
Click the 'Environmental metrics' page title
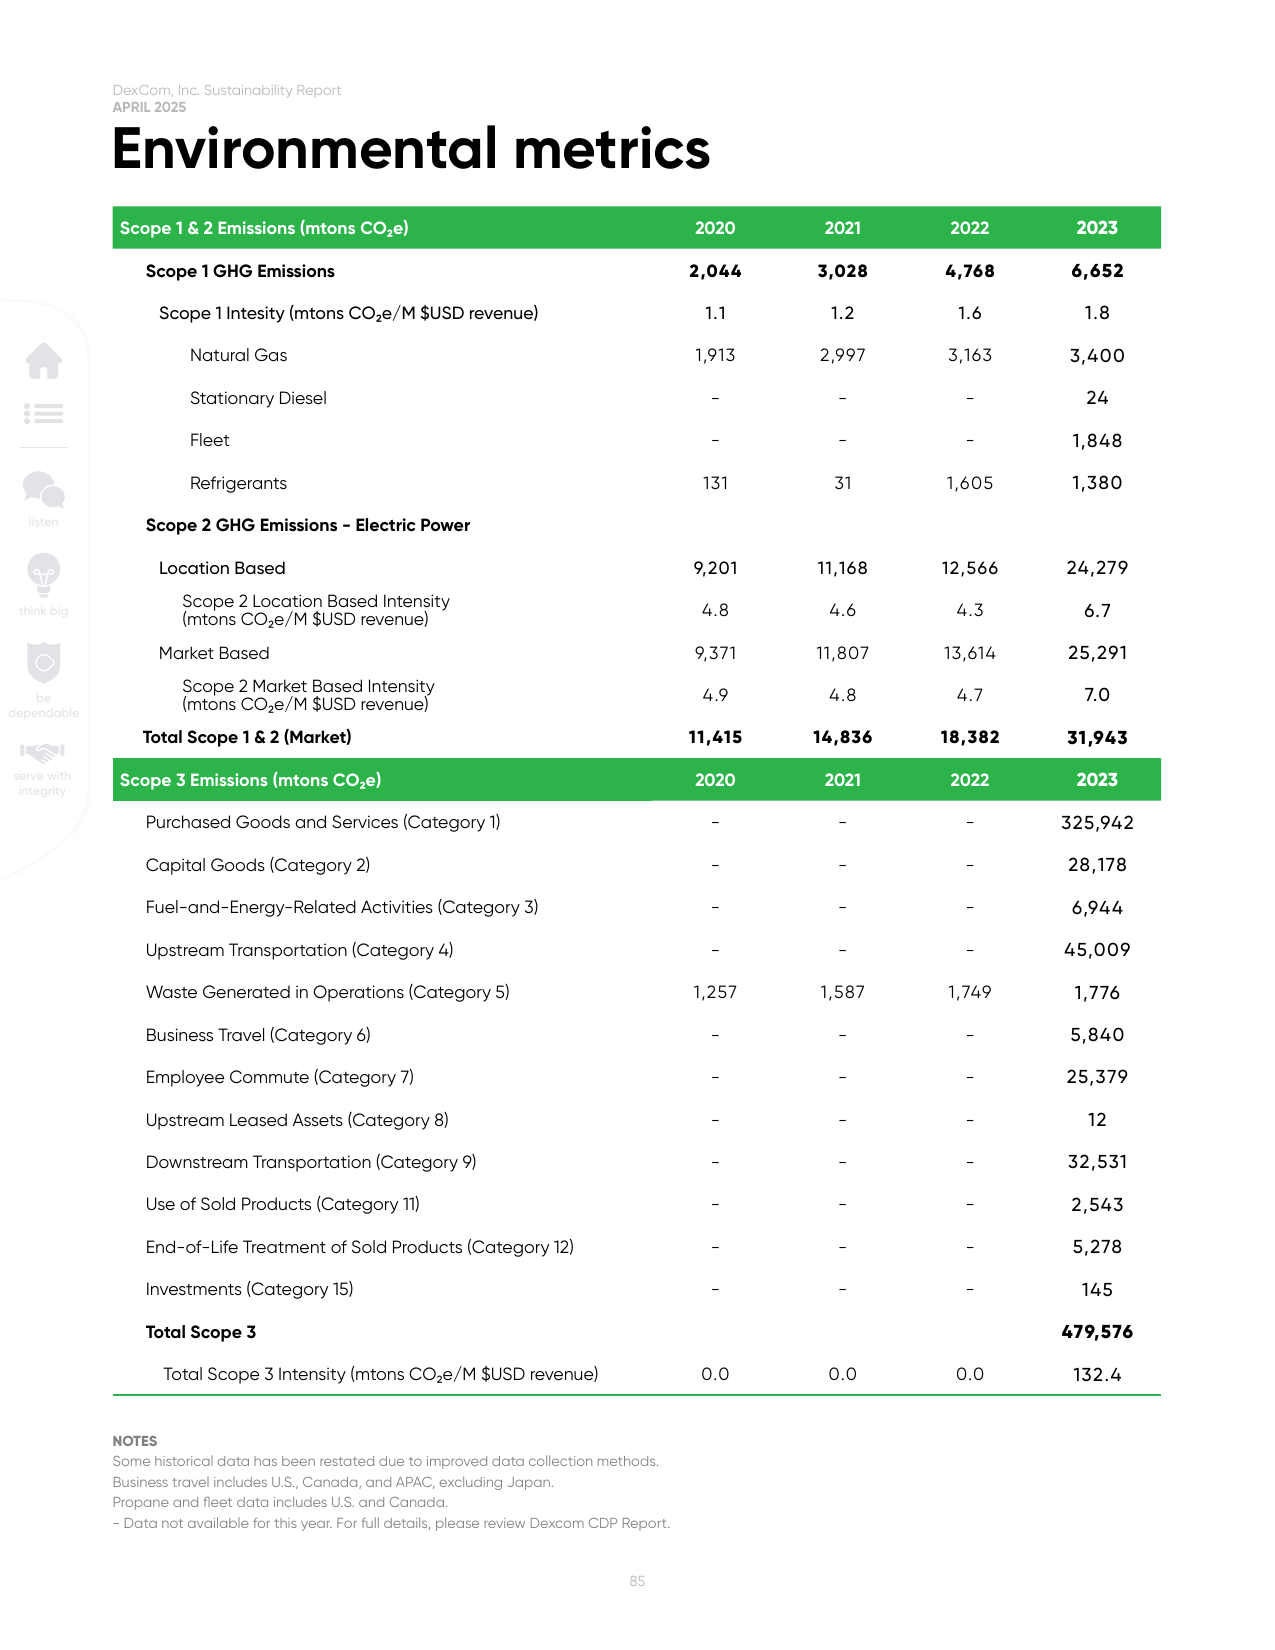411,149
